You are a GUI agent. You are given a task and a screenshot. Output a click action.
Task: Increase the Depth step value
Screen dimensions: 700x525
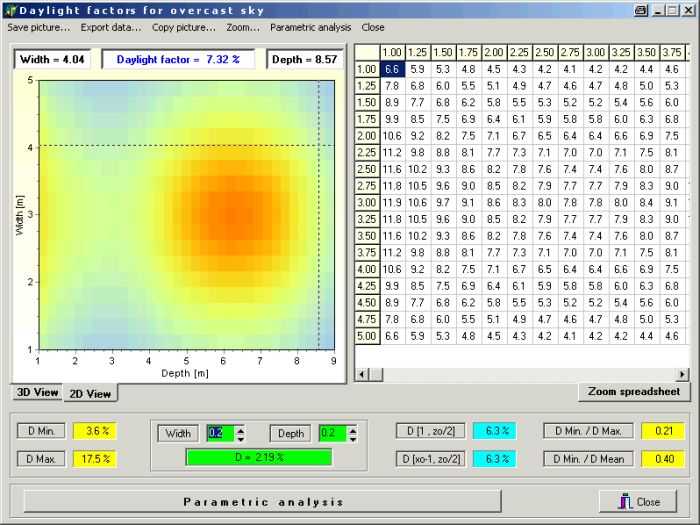coord(353,430)
